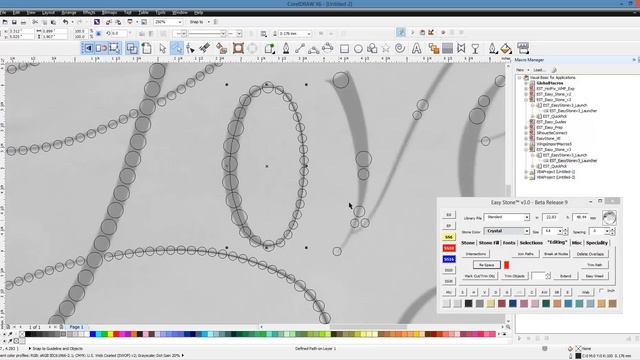The image size is (640, 360).
Task: Open the Misc tab
Action: tap(577, 242)
